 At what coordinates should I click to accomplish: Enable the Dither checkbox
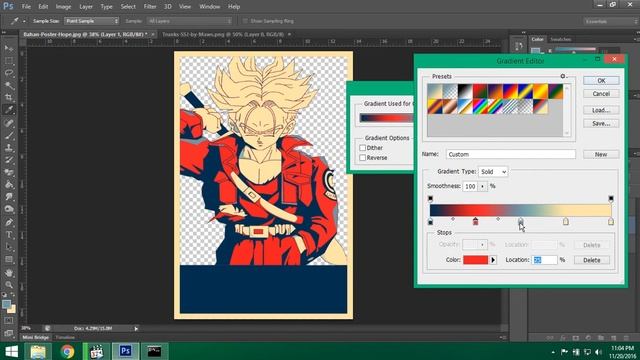[x=362, y=148]
